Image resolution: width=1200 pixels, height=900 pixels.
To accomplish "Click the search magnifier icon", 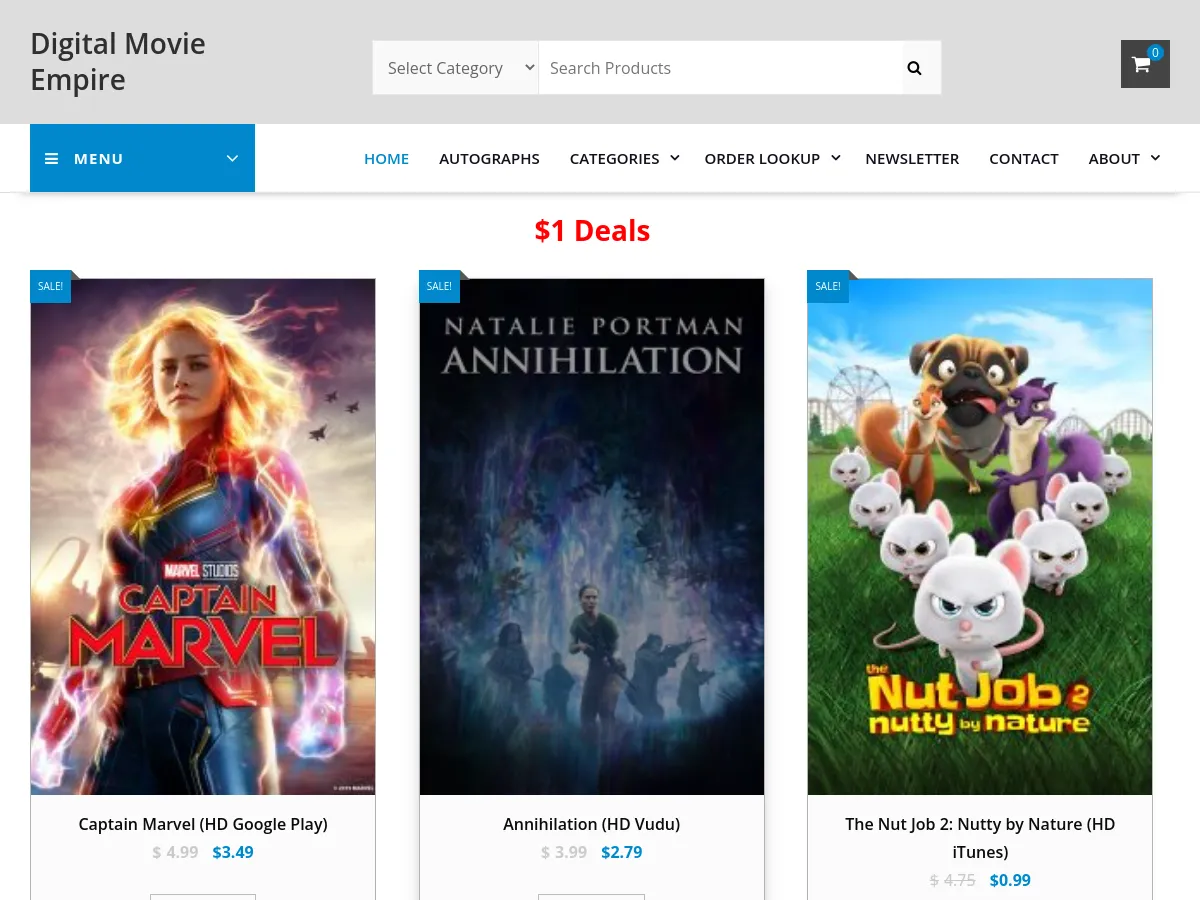I will 914,67.
